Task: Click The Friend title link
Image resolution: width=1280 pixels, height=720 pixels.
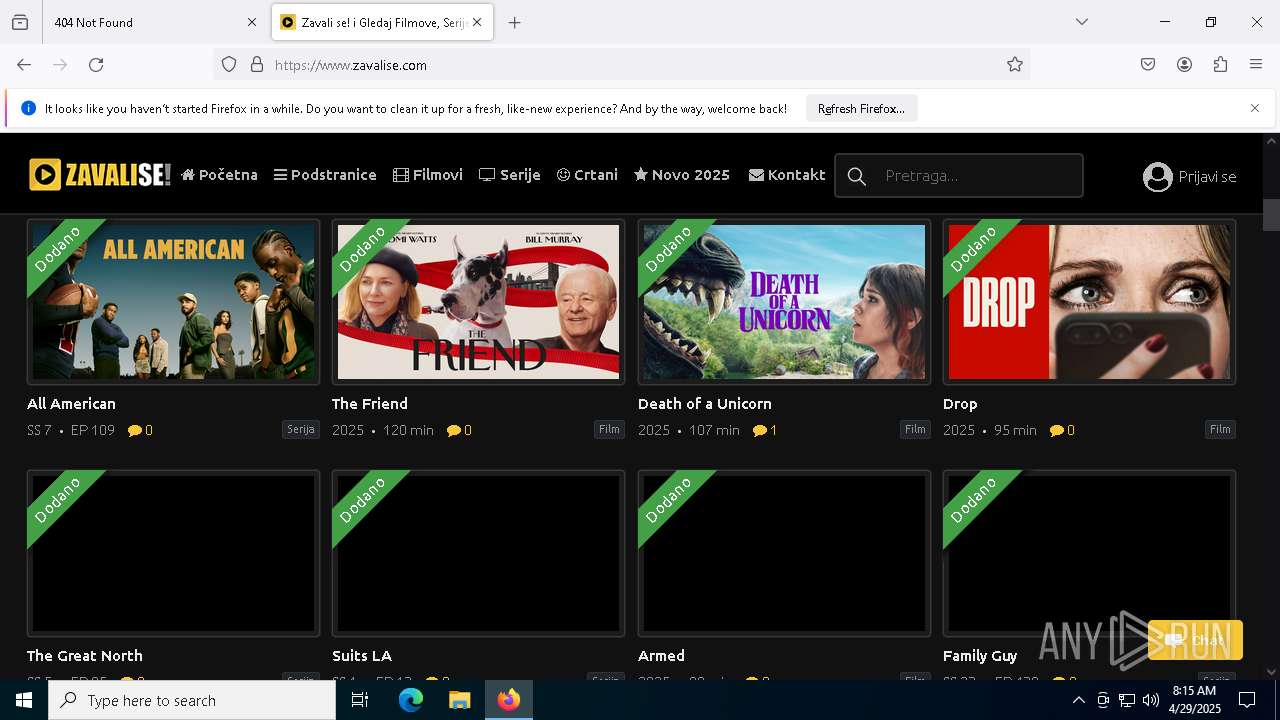Action: pyautogui.click(x=370, y=404)
